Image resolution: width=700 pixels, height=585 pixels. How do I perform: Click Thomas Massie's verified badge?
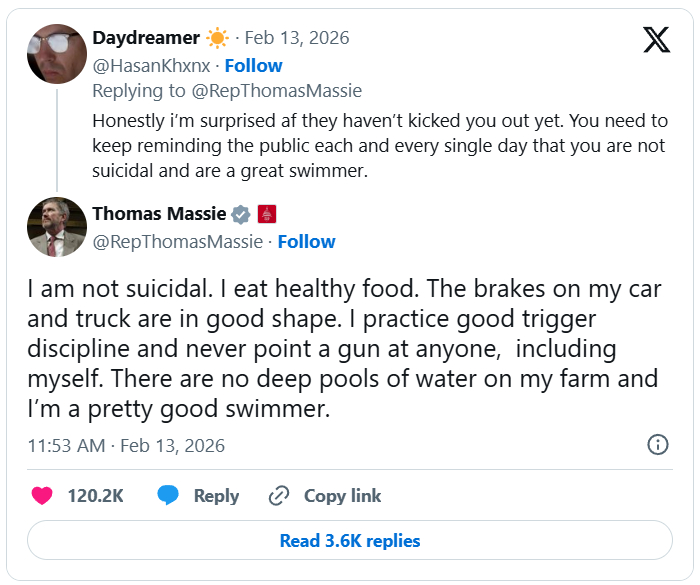point(241,213)
